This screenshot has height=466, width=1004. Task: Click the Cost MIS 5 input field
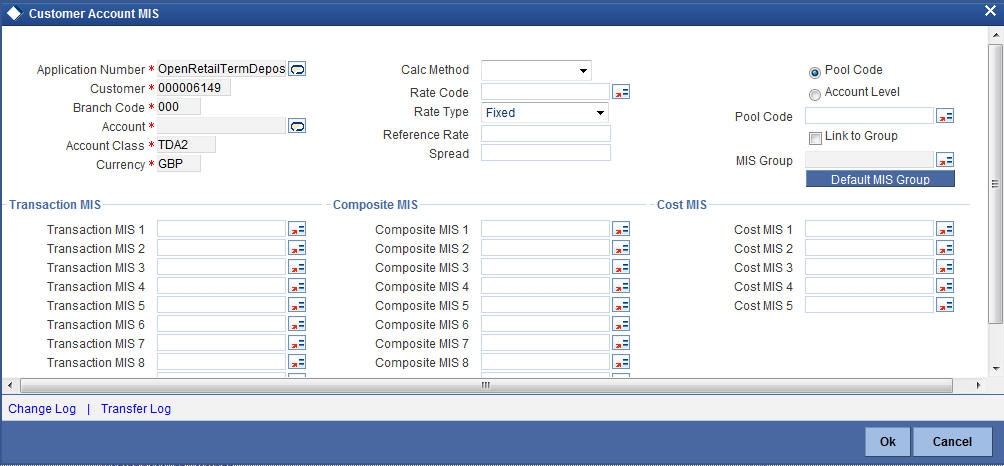pos(870,305)
